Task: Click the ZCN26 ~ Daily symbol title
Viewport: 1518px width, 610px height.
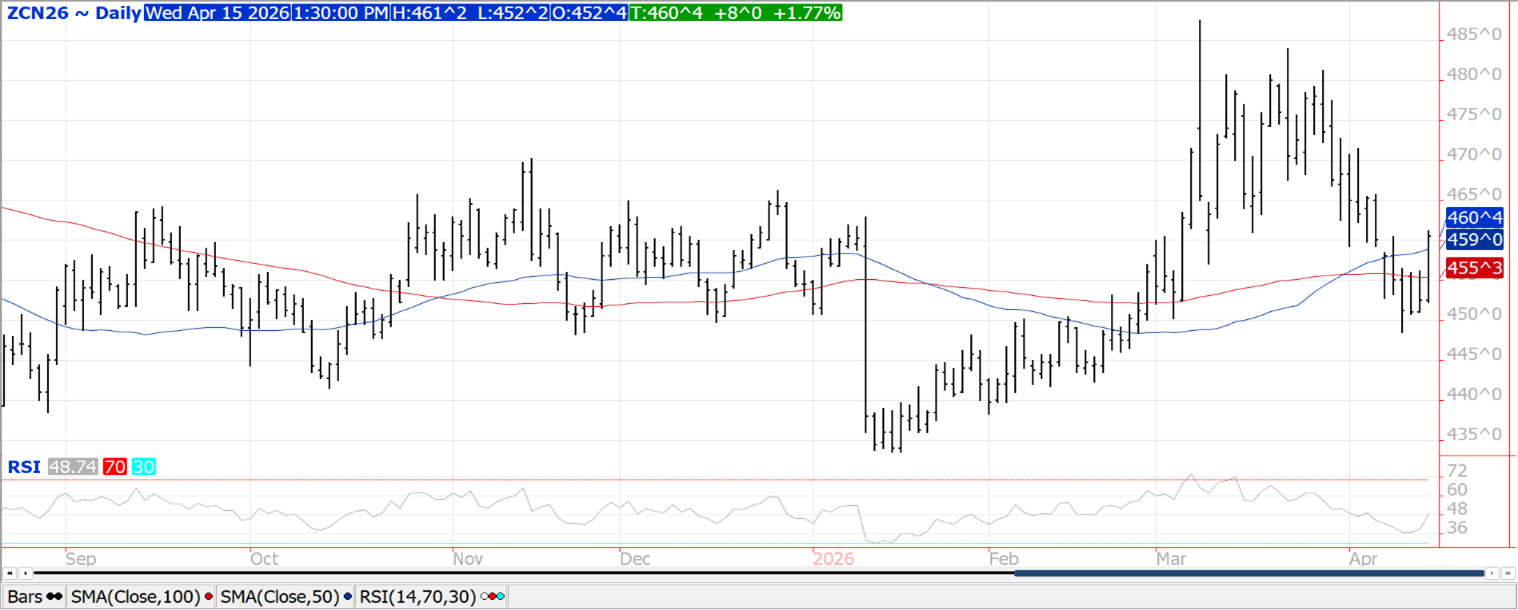Action: 72,13
